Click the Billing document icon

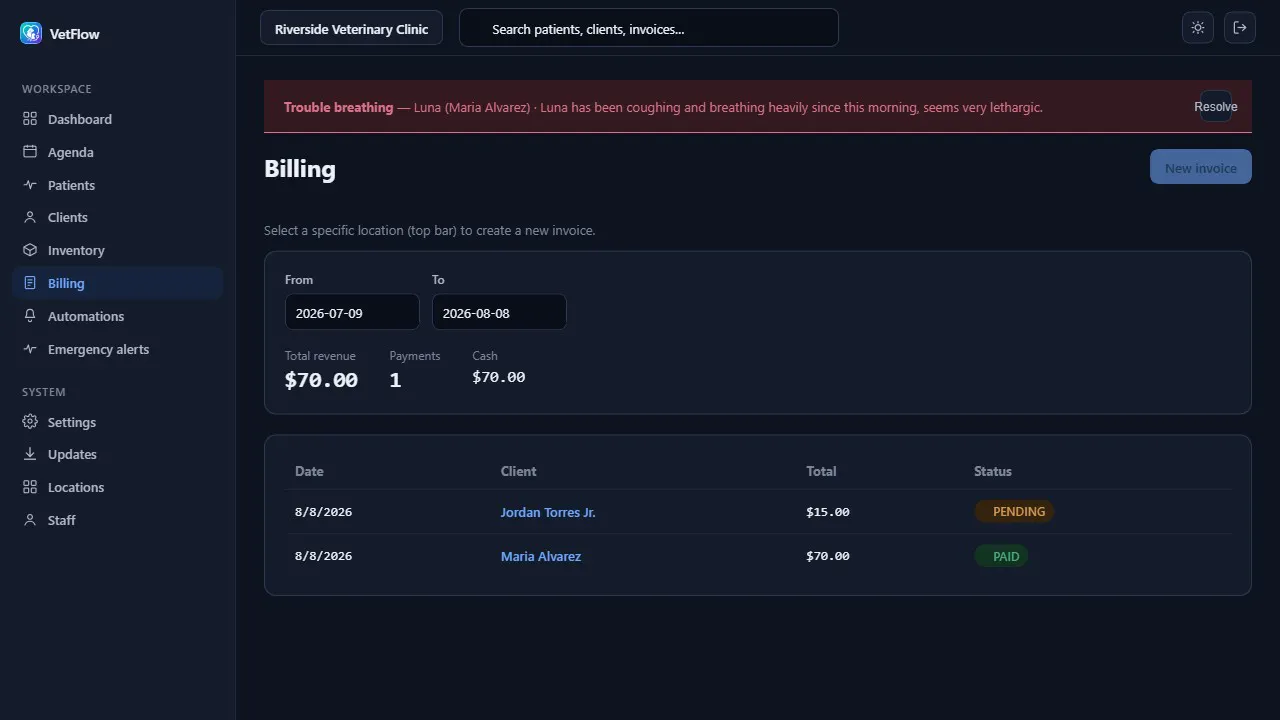coord(30,283)
